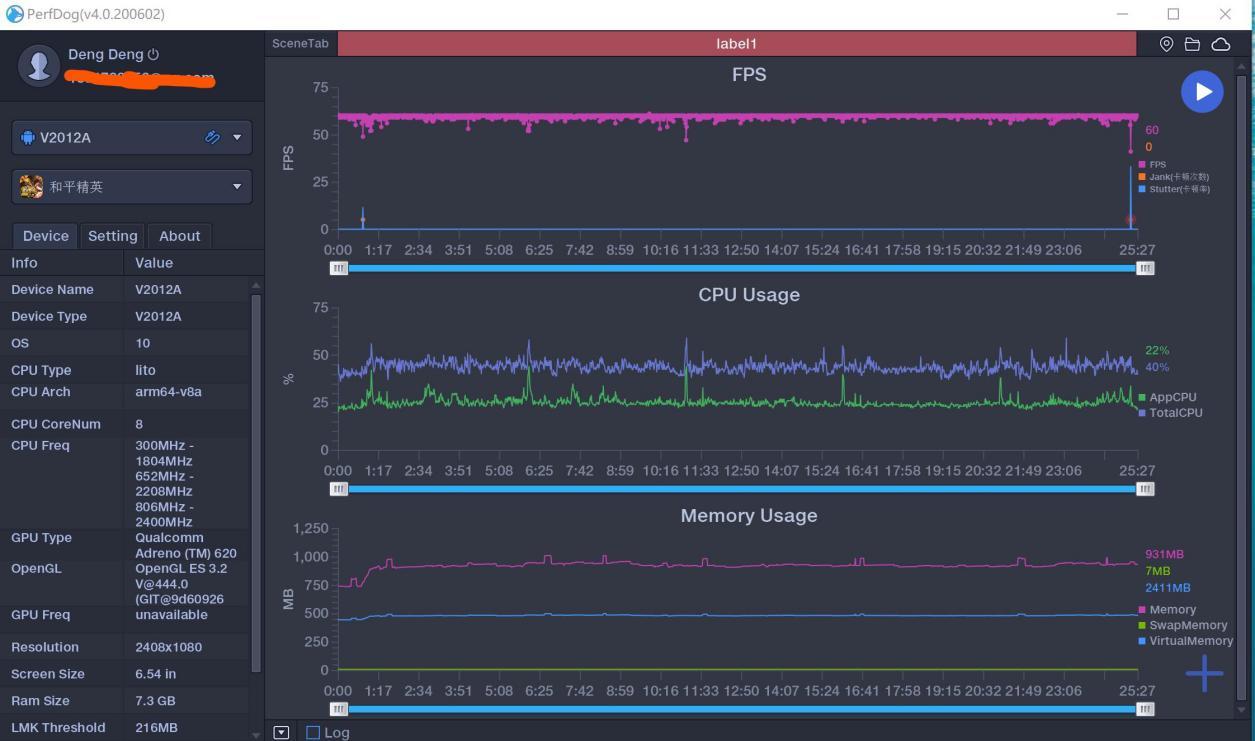Click the blue play record button

click(x=1202, y=91)
